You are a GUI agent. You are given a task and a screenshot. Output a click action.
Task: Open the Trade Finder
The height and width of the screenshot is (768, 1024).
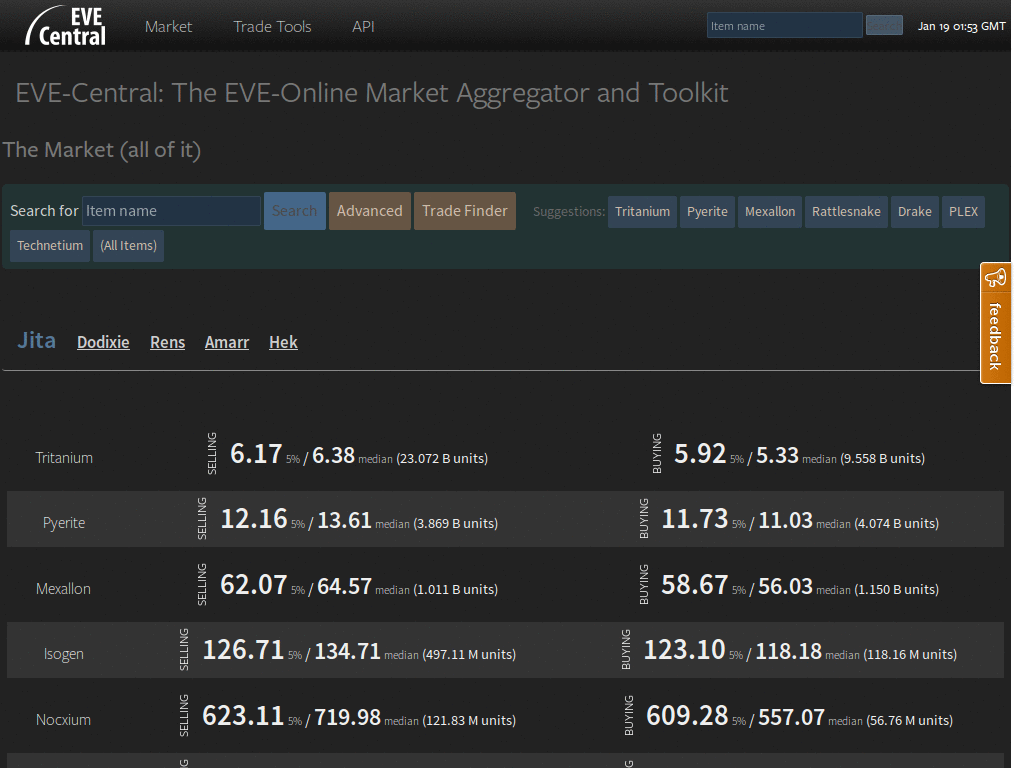tap(465, 211)
